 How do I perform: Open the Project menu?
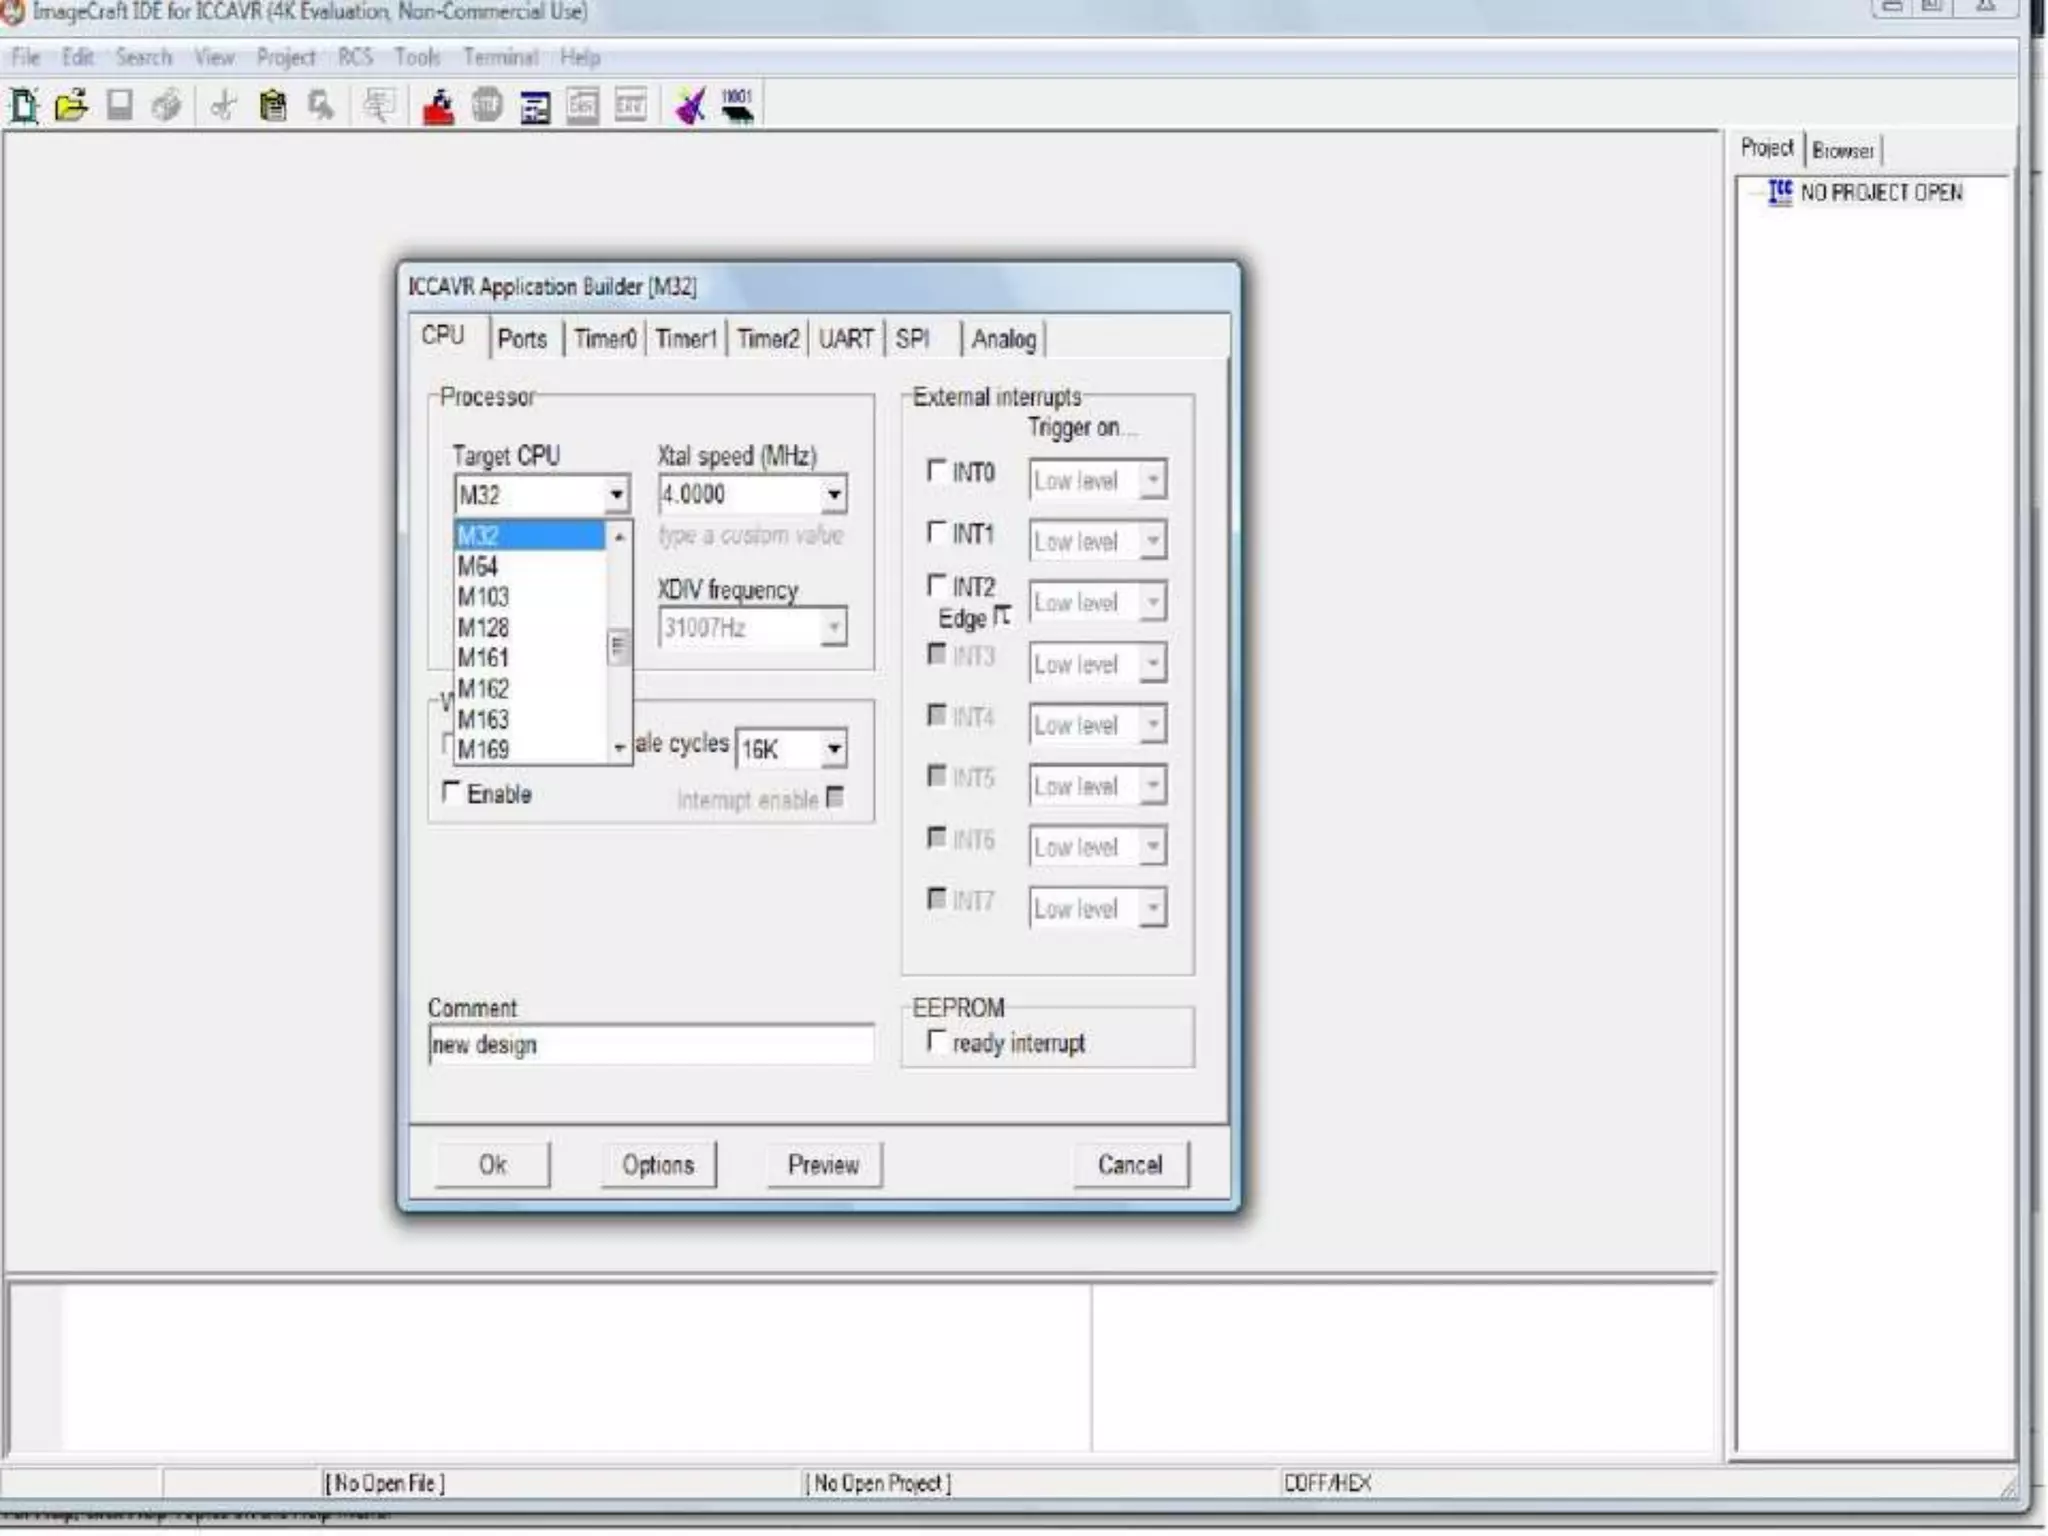click(x=286, y=57)
